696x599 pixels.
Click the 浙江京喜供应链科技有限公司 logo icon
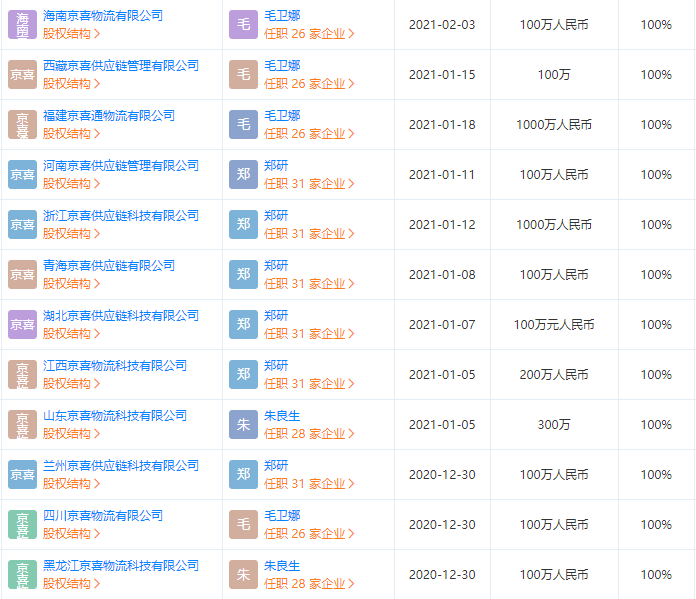(x=22, y=225)
